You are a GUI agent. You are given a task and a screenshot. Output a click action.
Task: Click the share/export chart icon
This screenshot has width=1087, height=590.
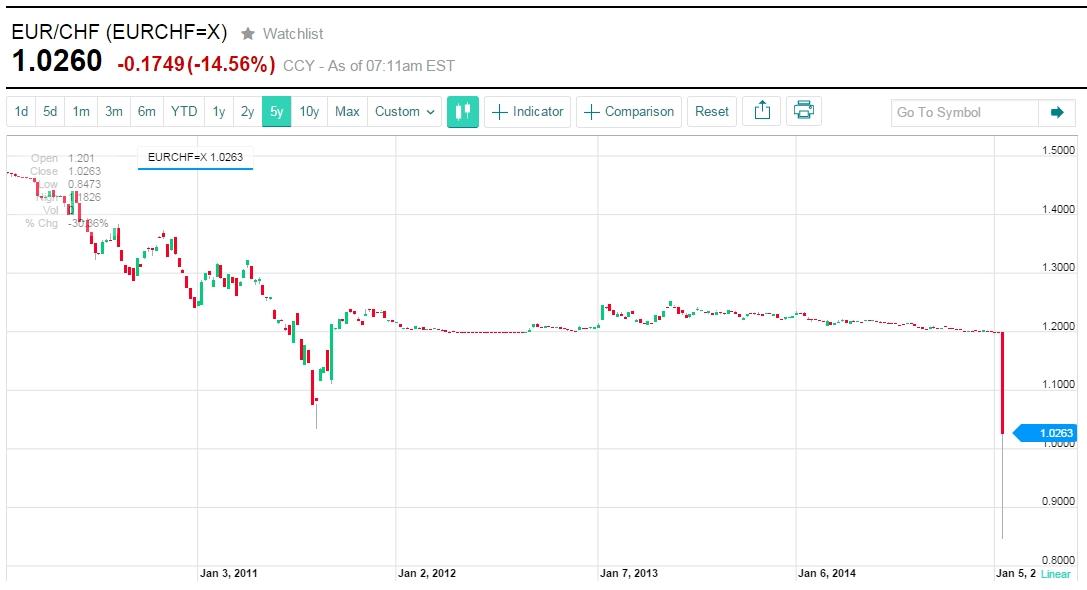pos(762,112)
